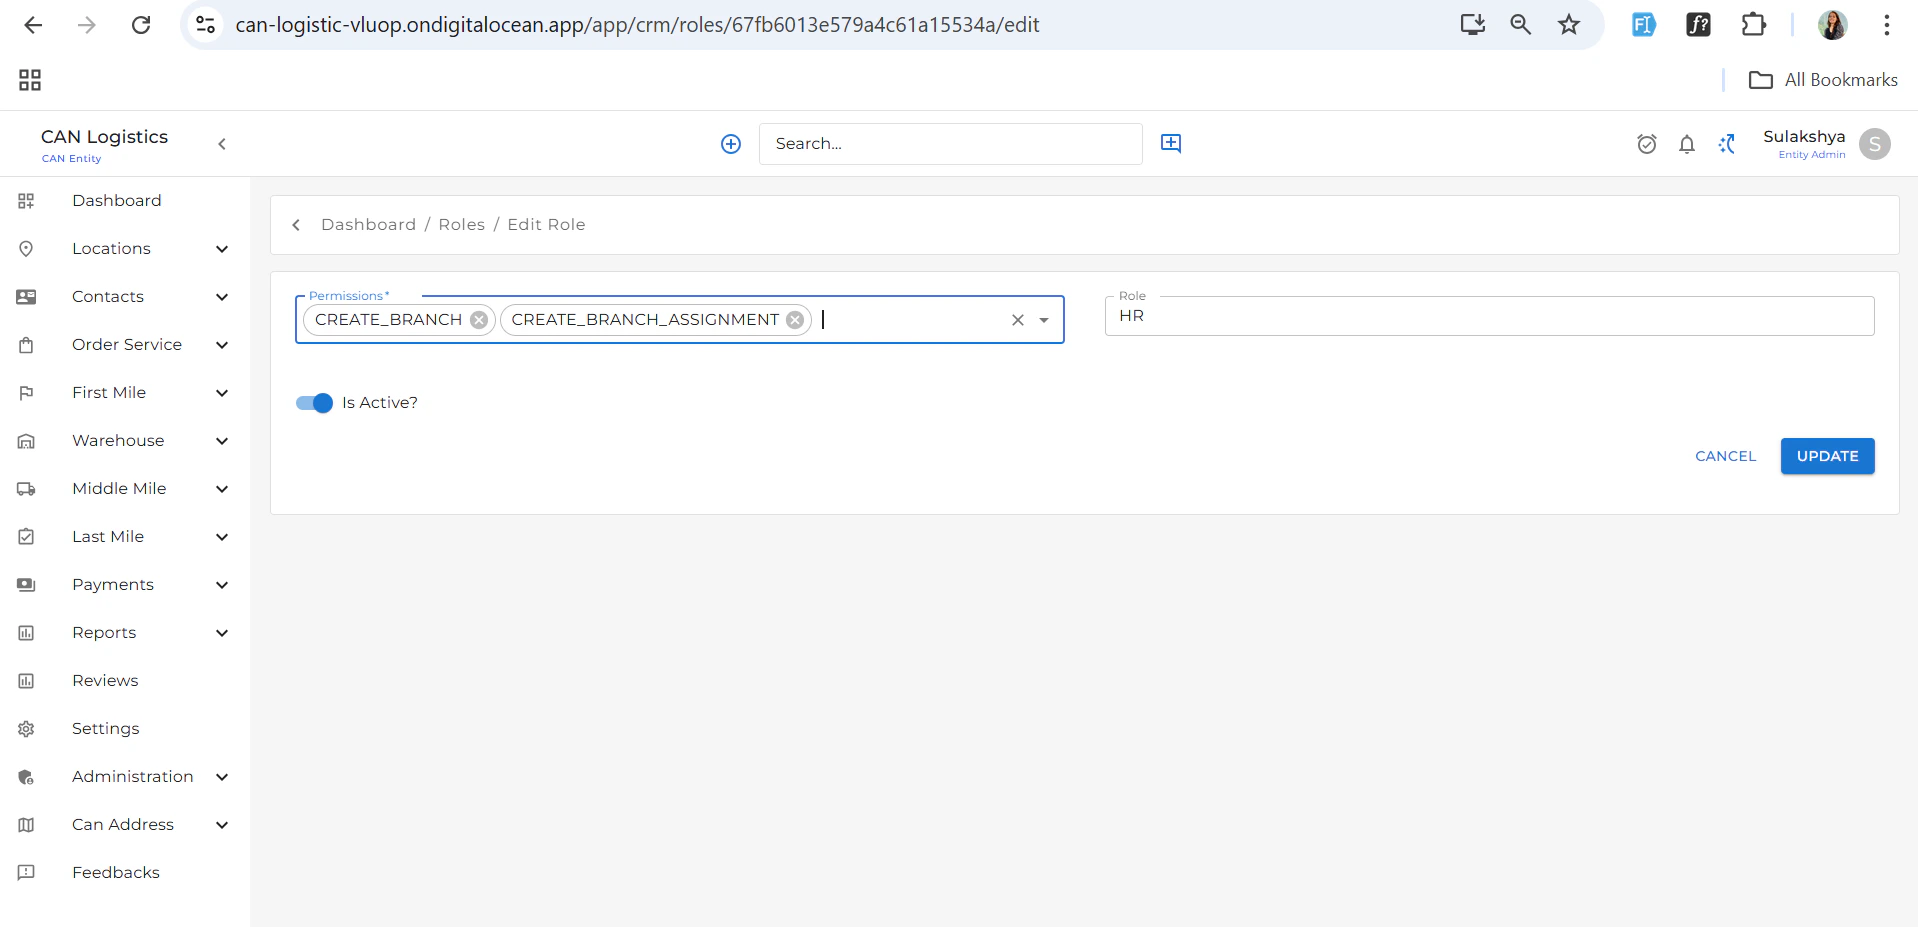Bookmark this page with the star icon
The image size is (1918, 927).
pos(1569,25)
